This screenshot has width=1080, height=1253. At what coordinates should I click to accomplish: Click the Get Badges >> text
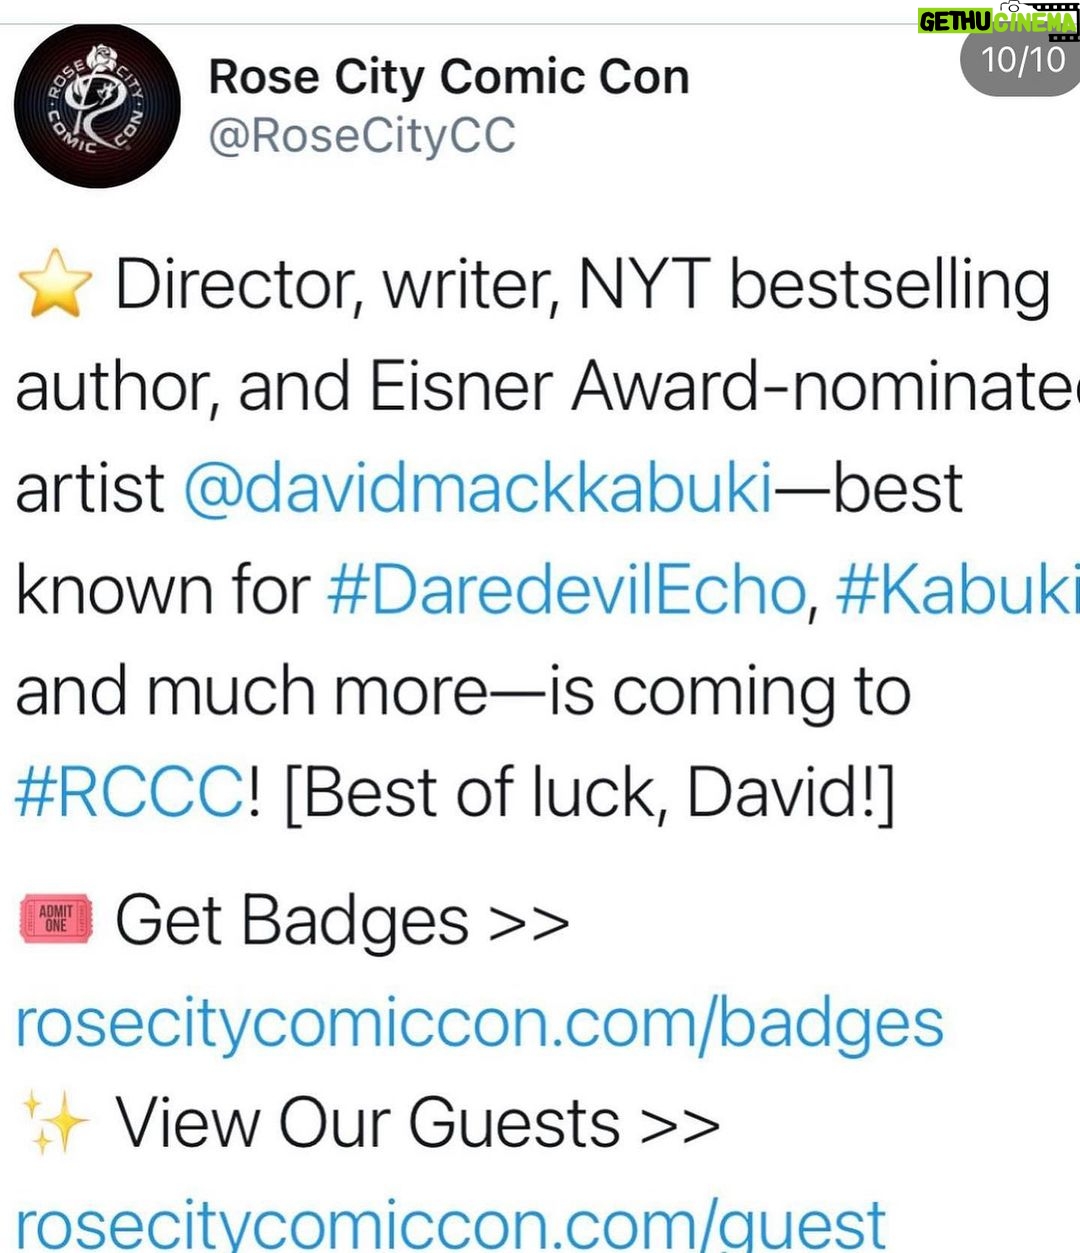(x=342, y=920)
